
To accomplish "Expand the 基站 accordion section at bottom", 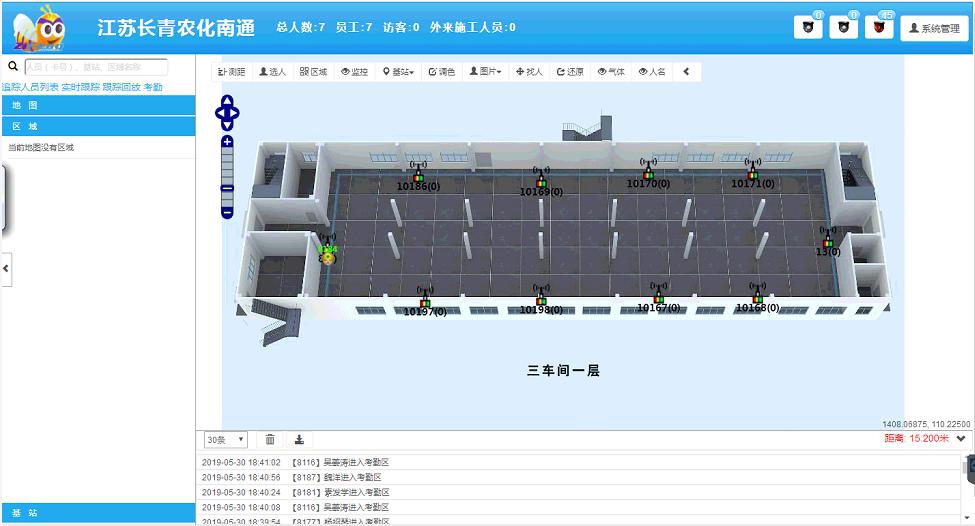I will (x=98, y=513).
